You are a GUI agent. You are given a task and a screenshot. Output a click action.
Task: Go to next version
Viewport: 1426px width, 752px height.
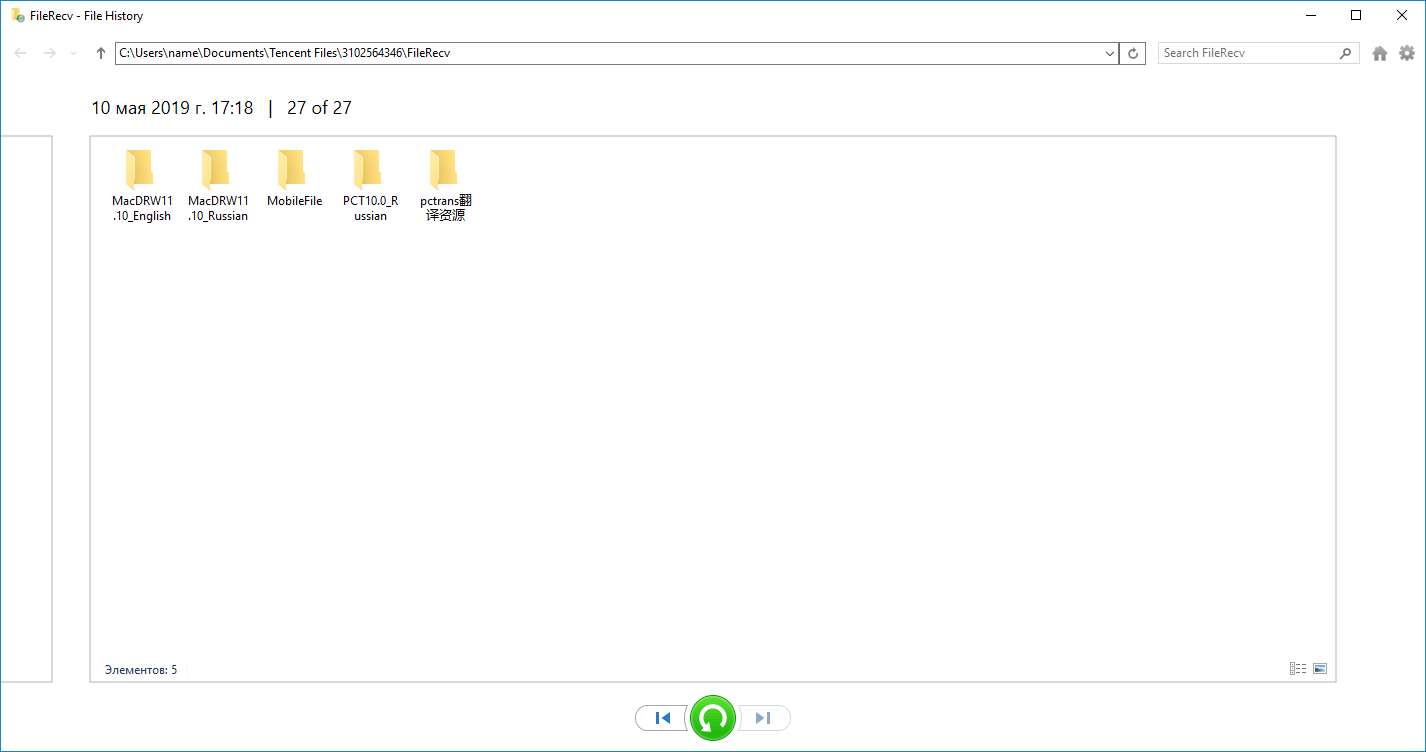click(x=764, y=718)
